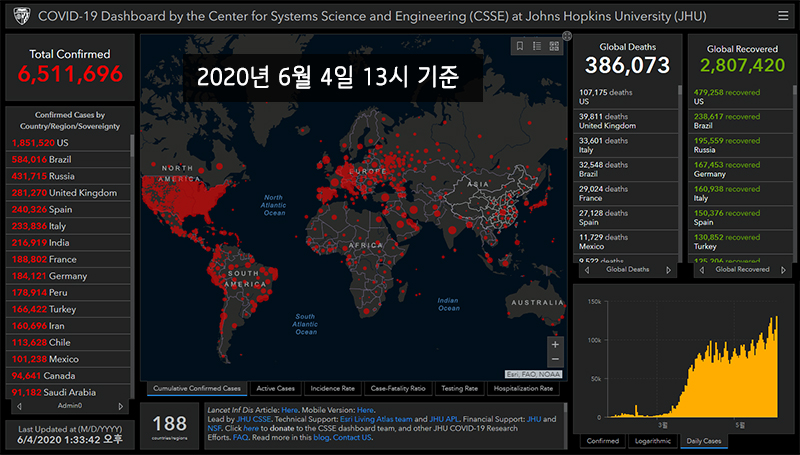800x455 pixels.
Task: Open the FAQ link
Action: [240, 438]
